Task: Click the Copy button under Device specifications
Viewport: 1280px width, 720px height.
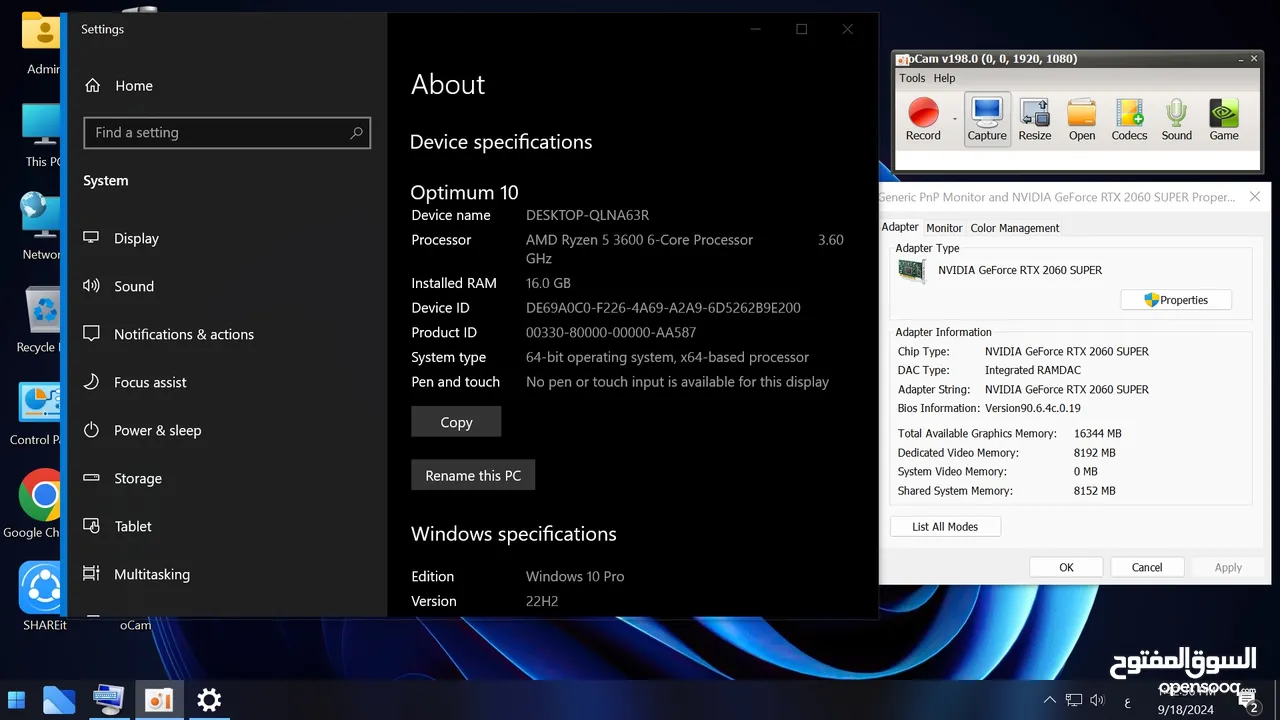Action: pyautogui.click(x=456, y=422)
